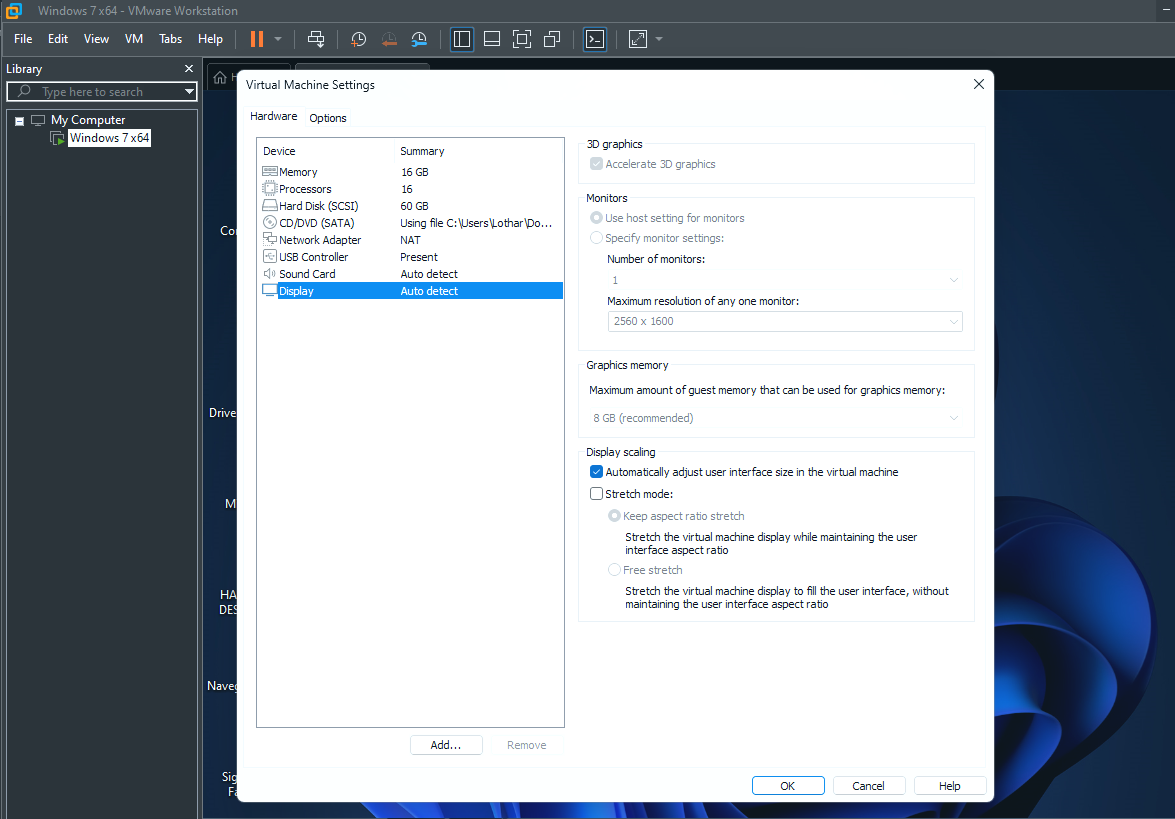This screenshot has width=1175, height=819.
Task: Open the Number of monitors dropdown
Action: [785, 280]
